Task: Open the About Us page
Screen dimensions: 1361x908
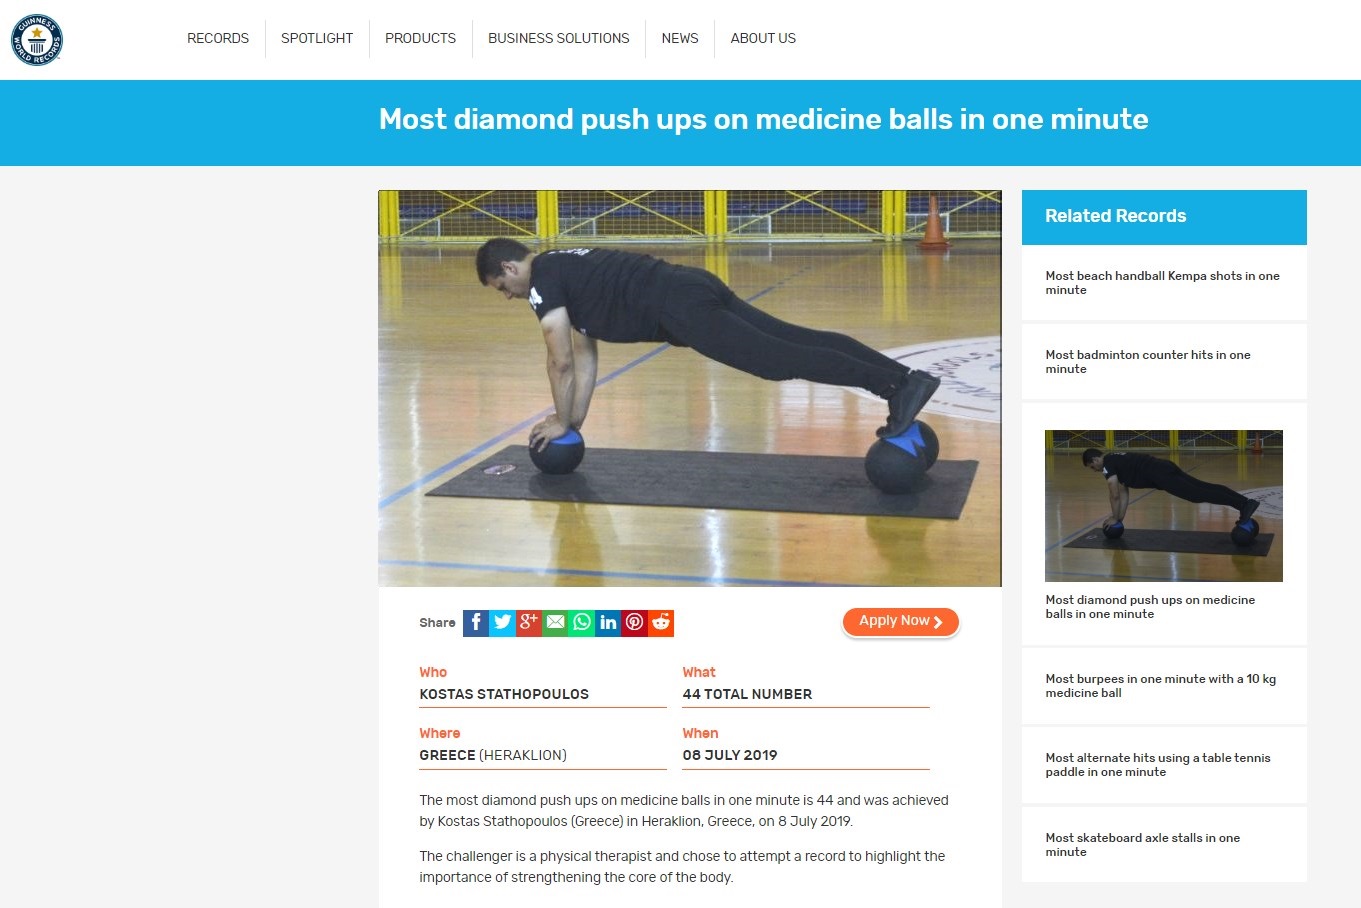Action: pos(763,38)
